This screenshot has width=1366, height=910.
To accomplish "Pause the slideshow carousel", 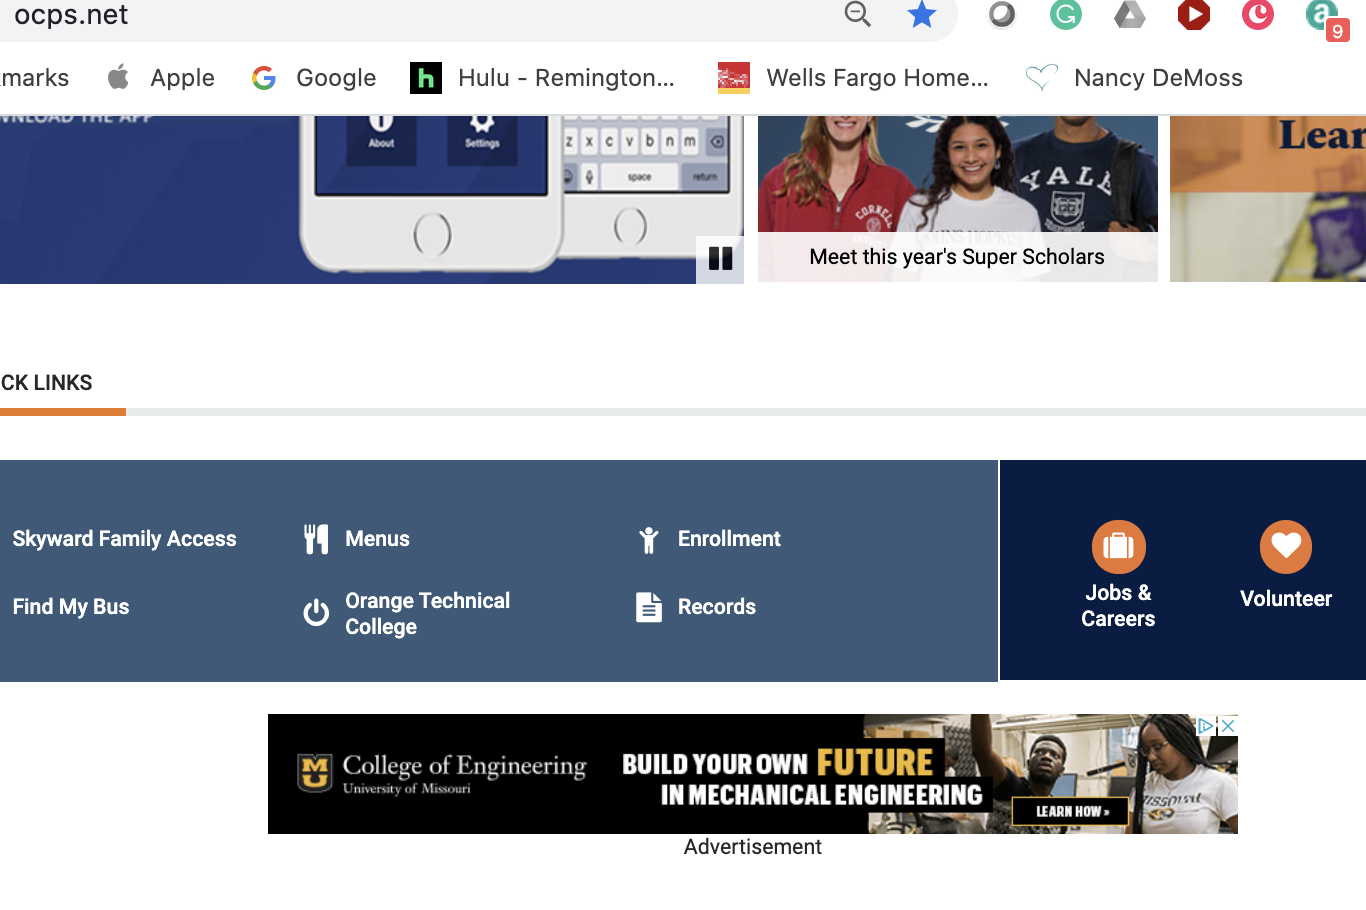I will pos(720,259).
